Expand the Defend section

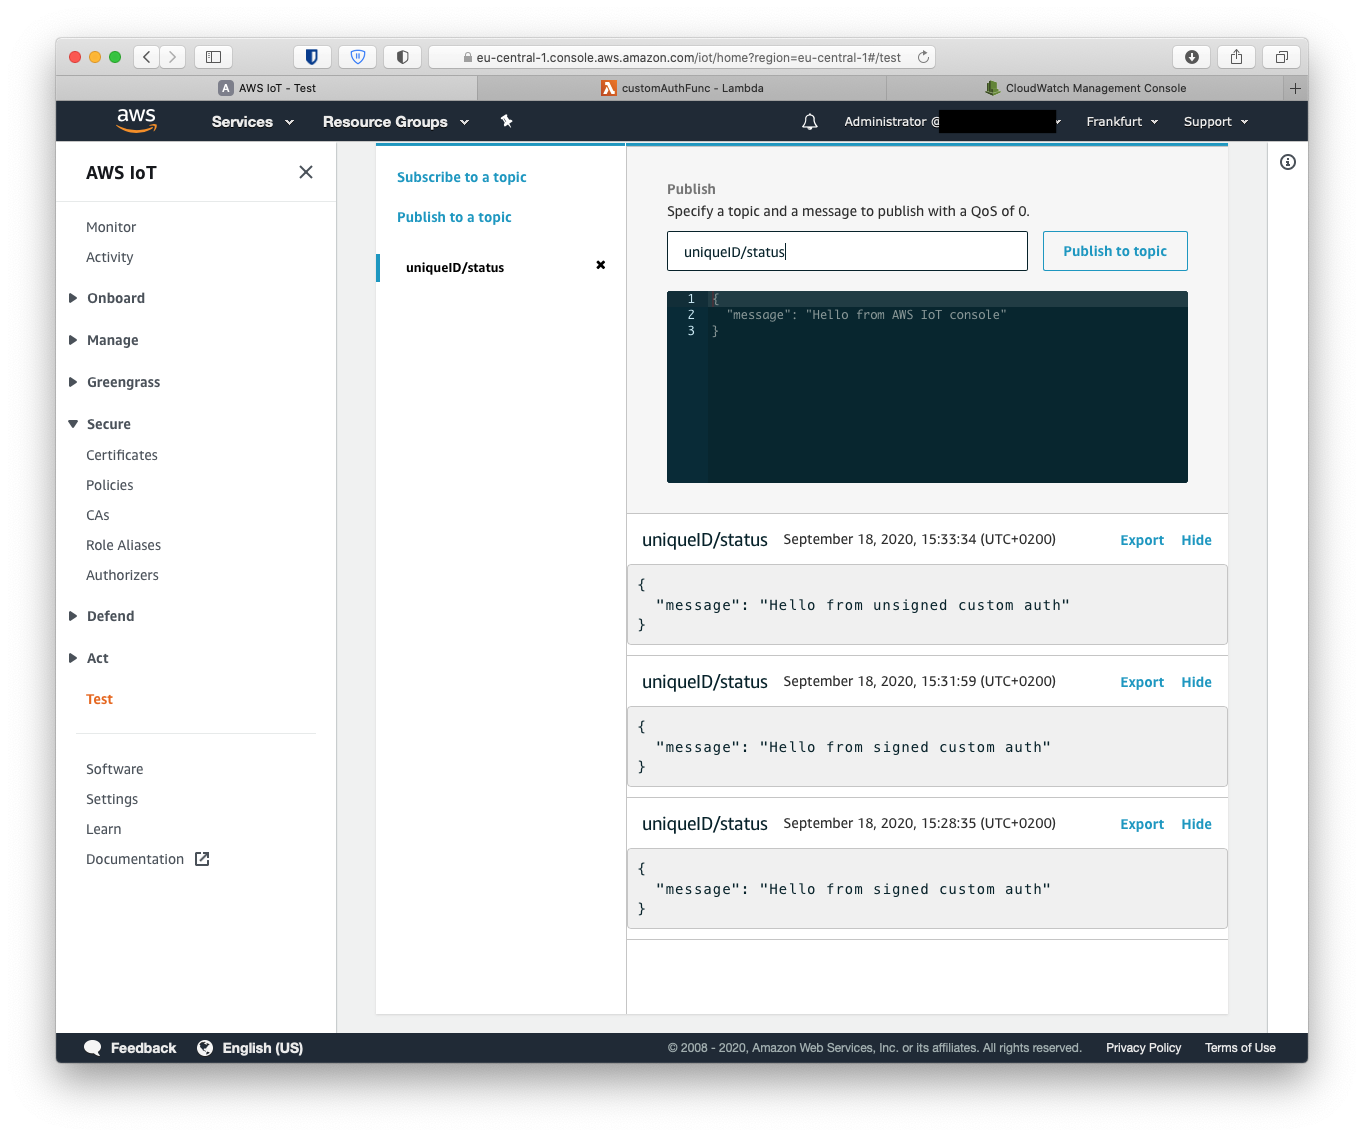point(101,616)
